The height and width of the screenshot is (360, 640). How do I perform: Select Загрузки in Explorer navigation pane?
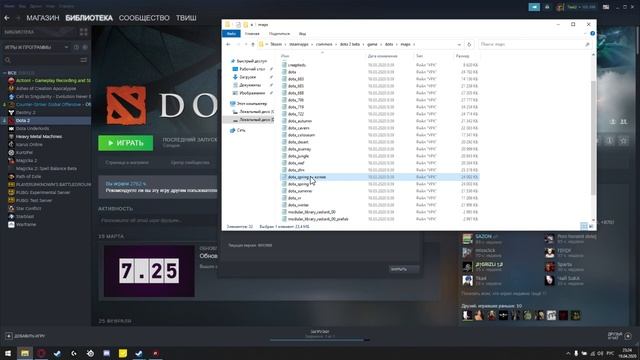247,77
